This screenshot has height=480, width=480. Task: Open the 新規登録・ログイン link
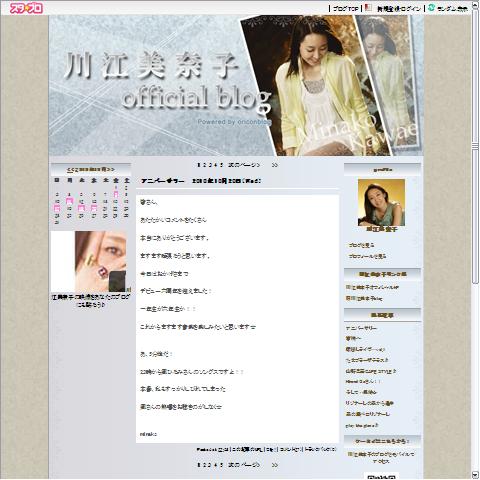pyautogui.click(x=399, y=9)
